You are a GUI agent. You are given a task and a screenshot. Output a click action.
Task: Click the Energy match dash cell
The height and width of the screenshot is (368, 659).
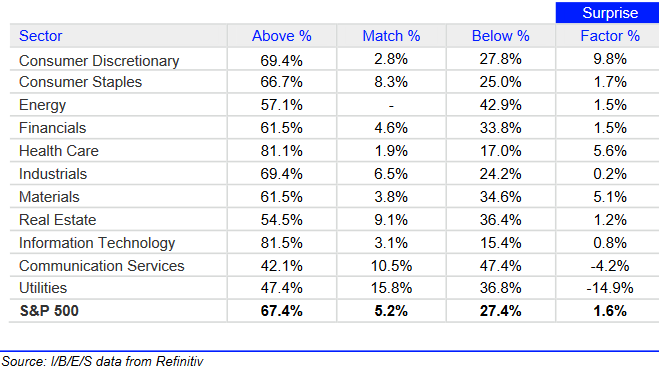tap(391, 105)
